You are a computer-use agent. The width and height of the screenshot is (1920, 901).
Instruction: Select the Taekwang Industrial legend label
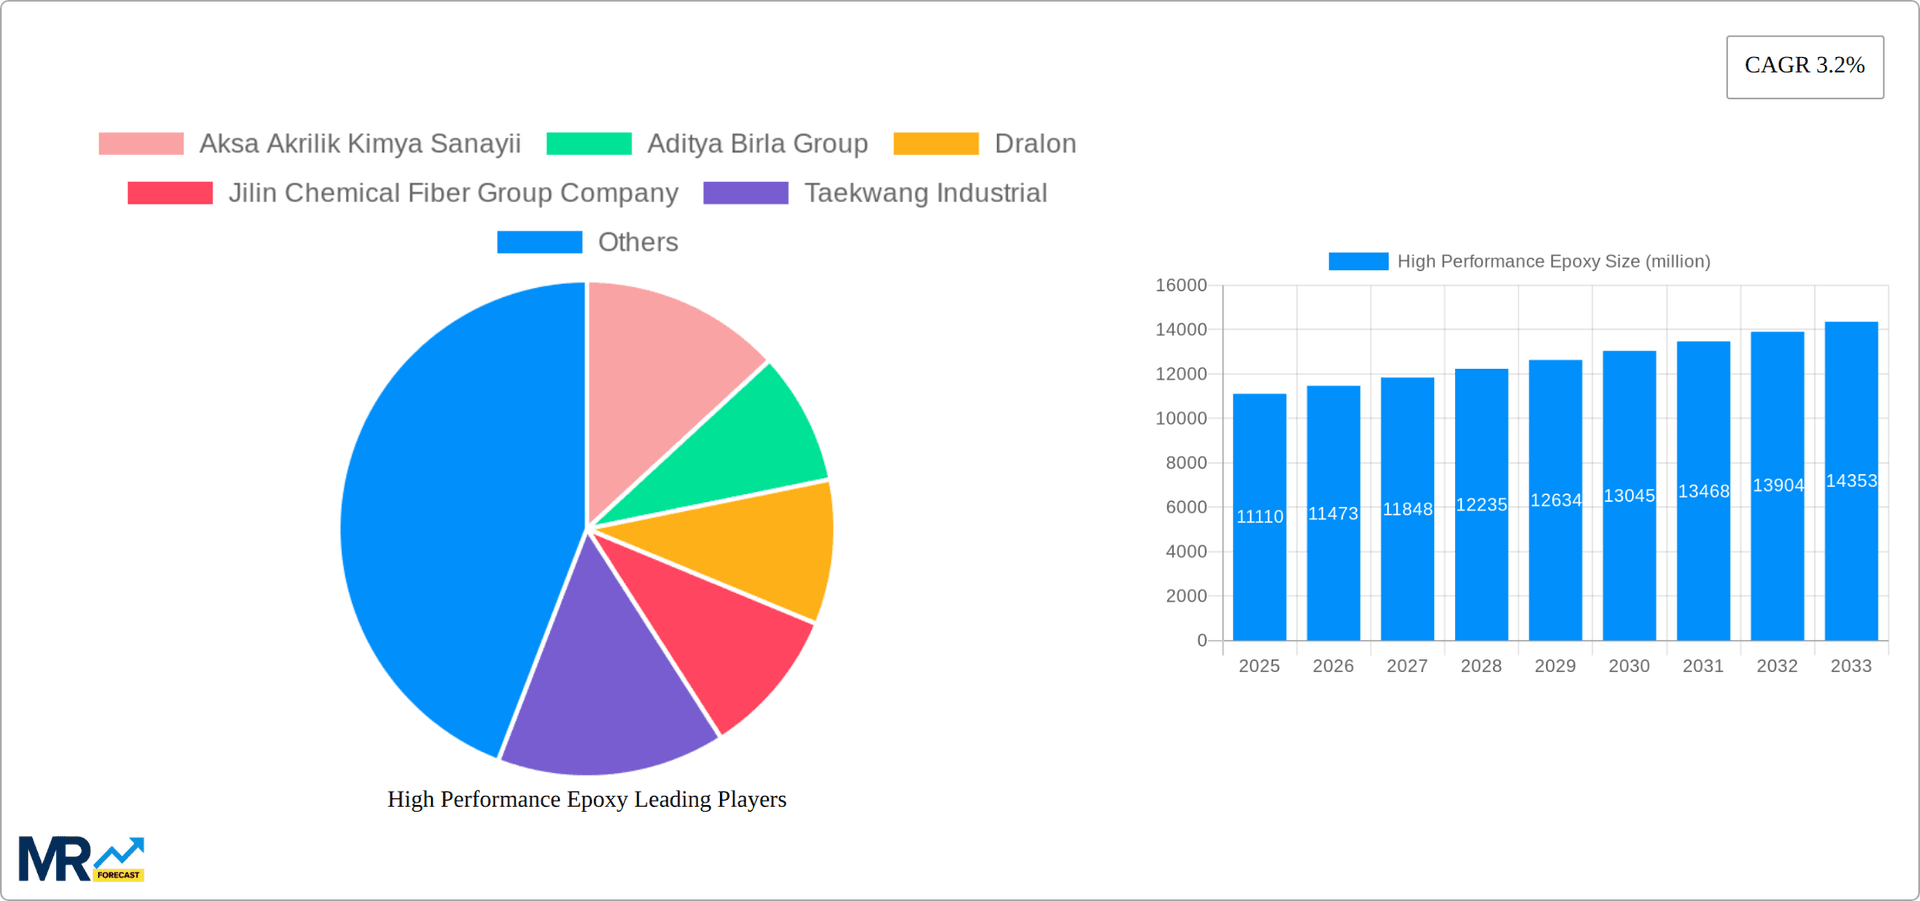925,192
